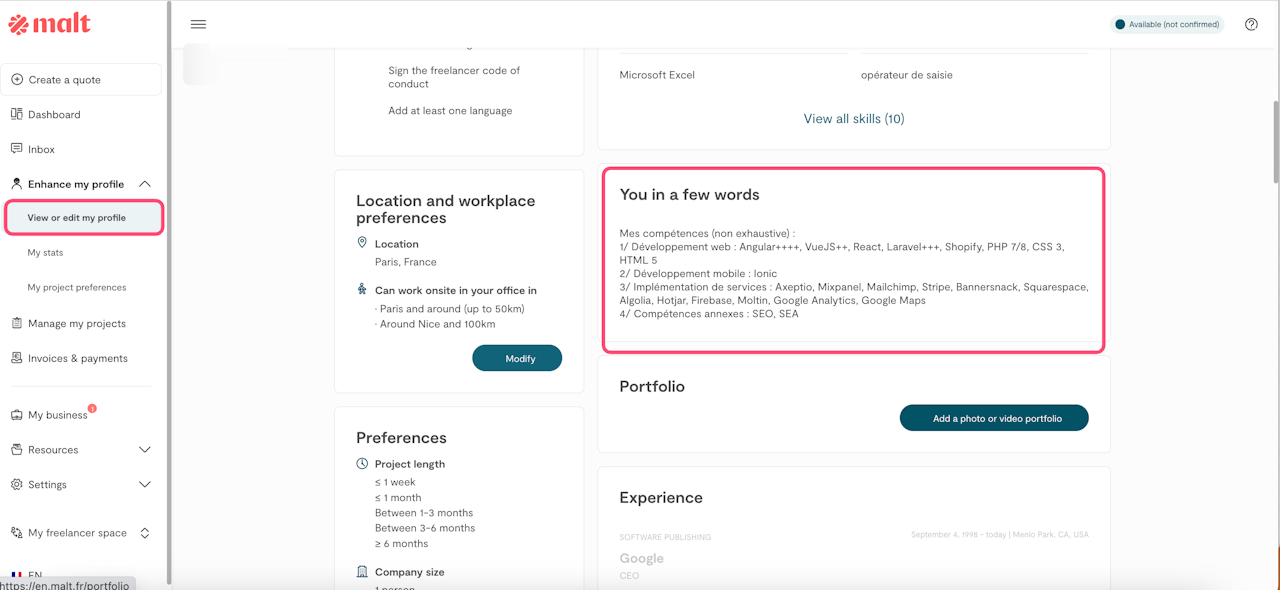
Task: Click Add a photo or video portfolio
Action: (x=994, y=418)
